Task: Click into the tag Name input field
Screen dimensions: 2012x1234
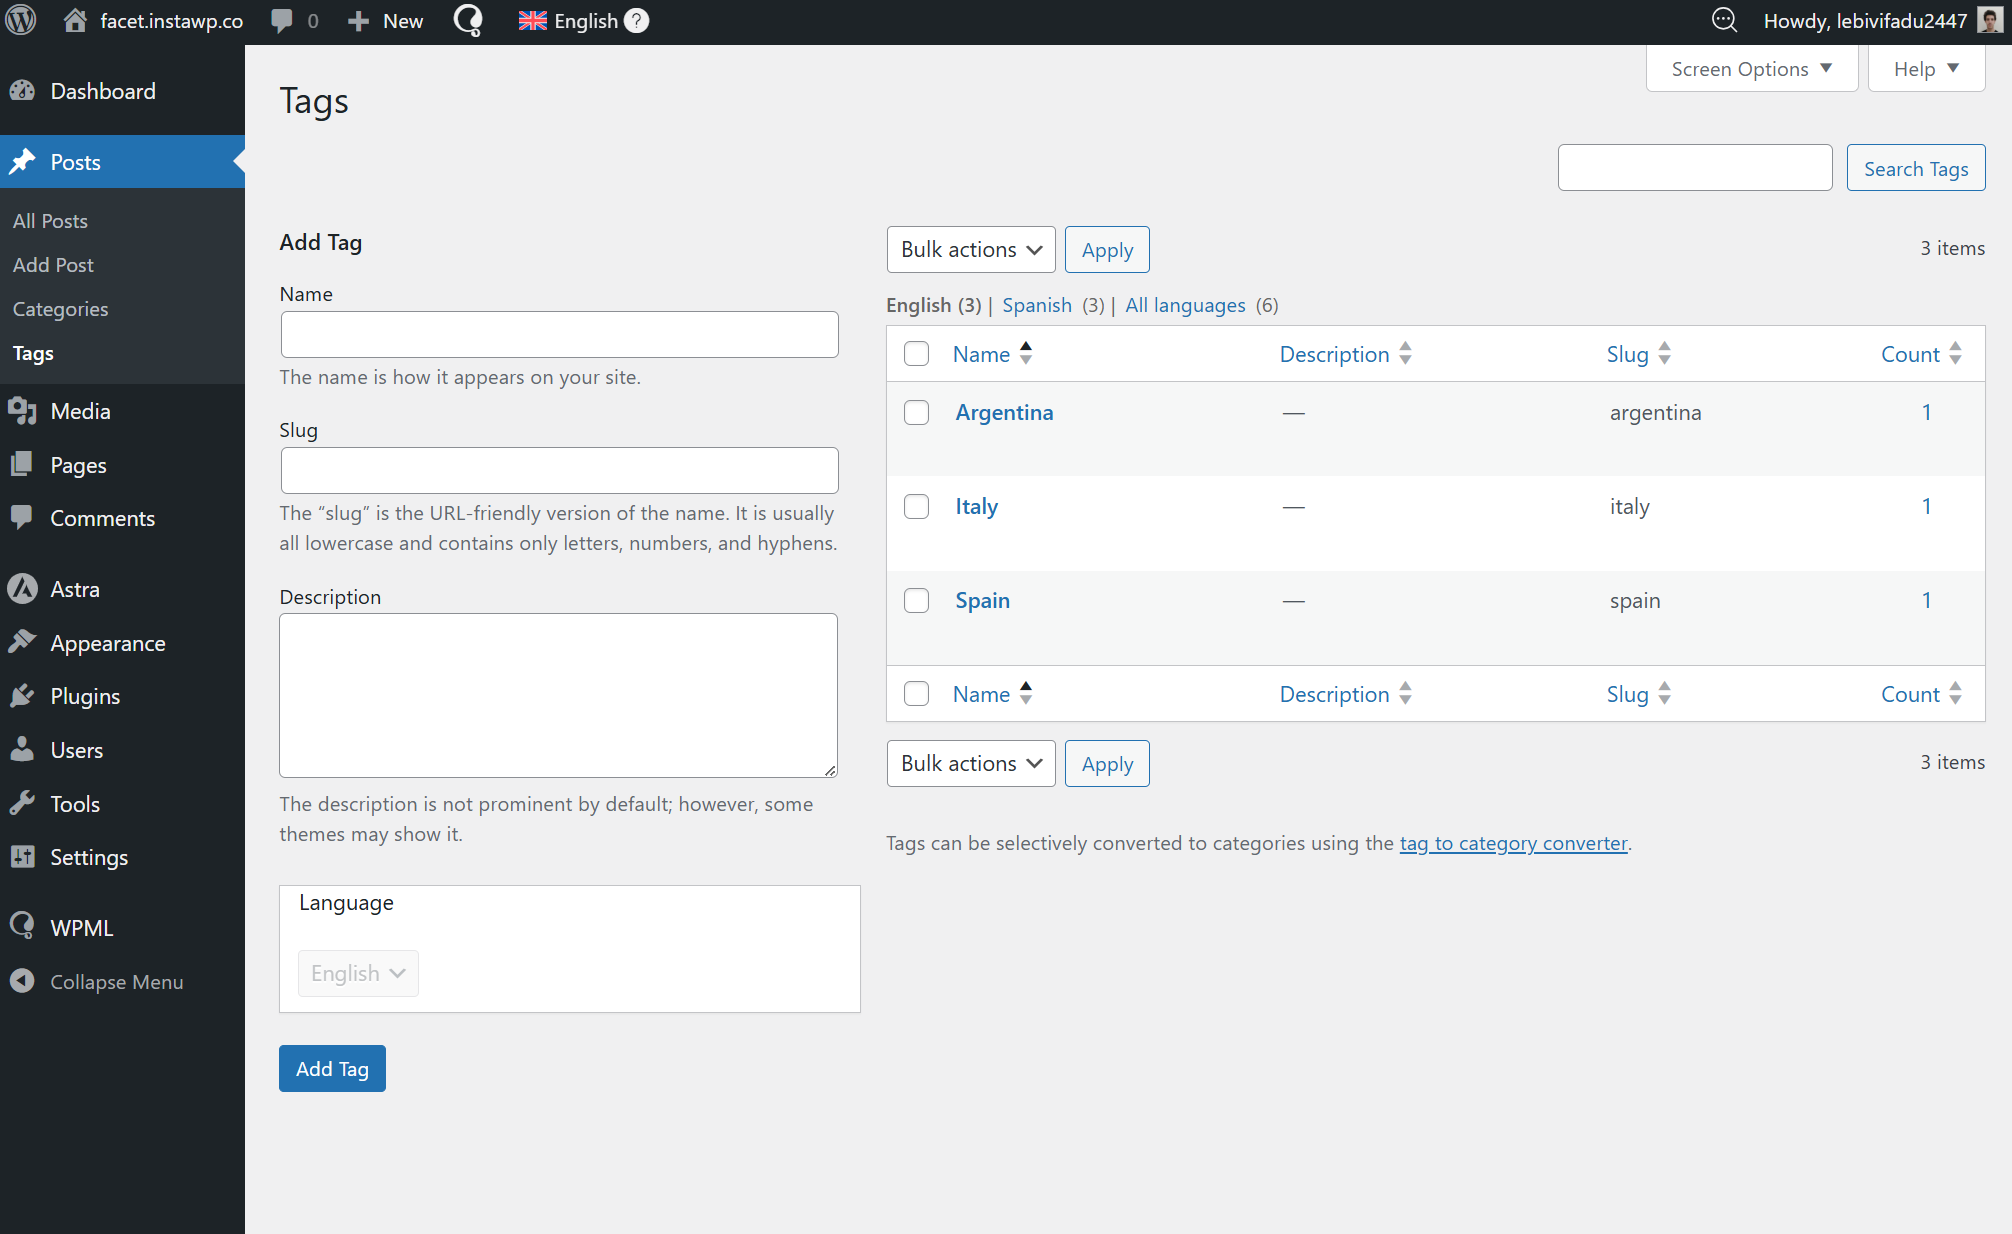Action: (559, 334)
